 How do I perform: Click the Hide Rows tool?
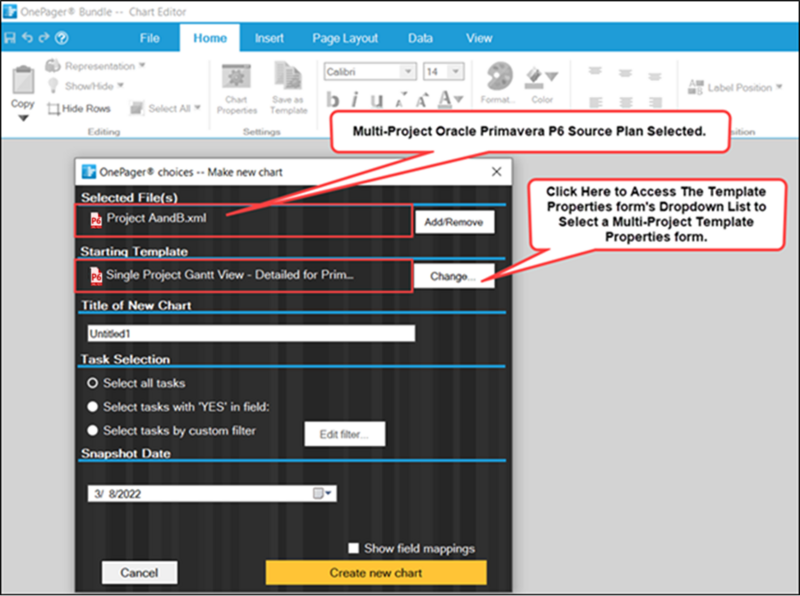79,108
